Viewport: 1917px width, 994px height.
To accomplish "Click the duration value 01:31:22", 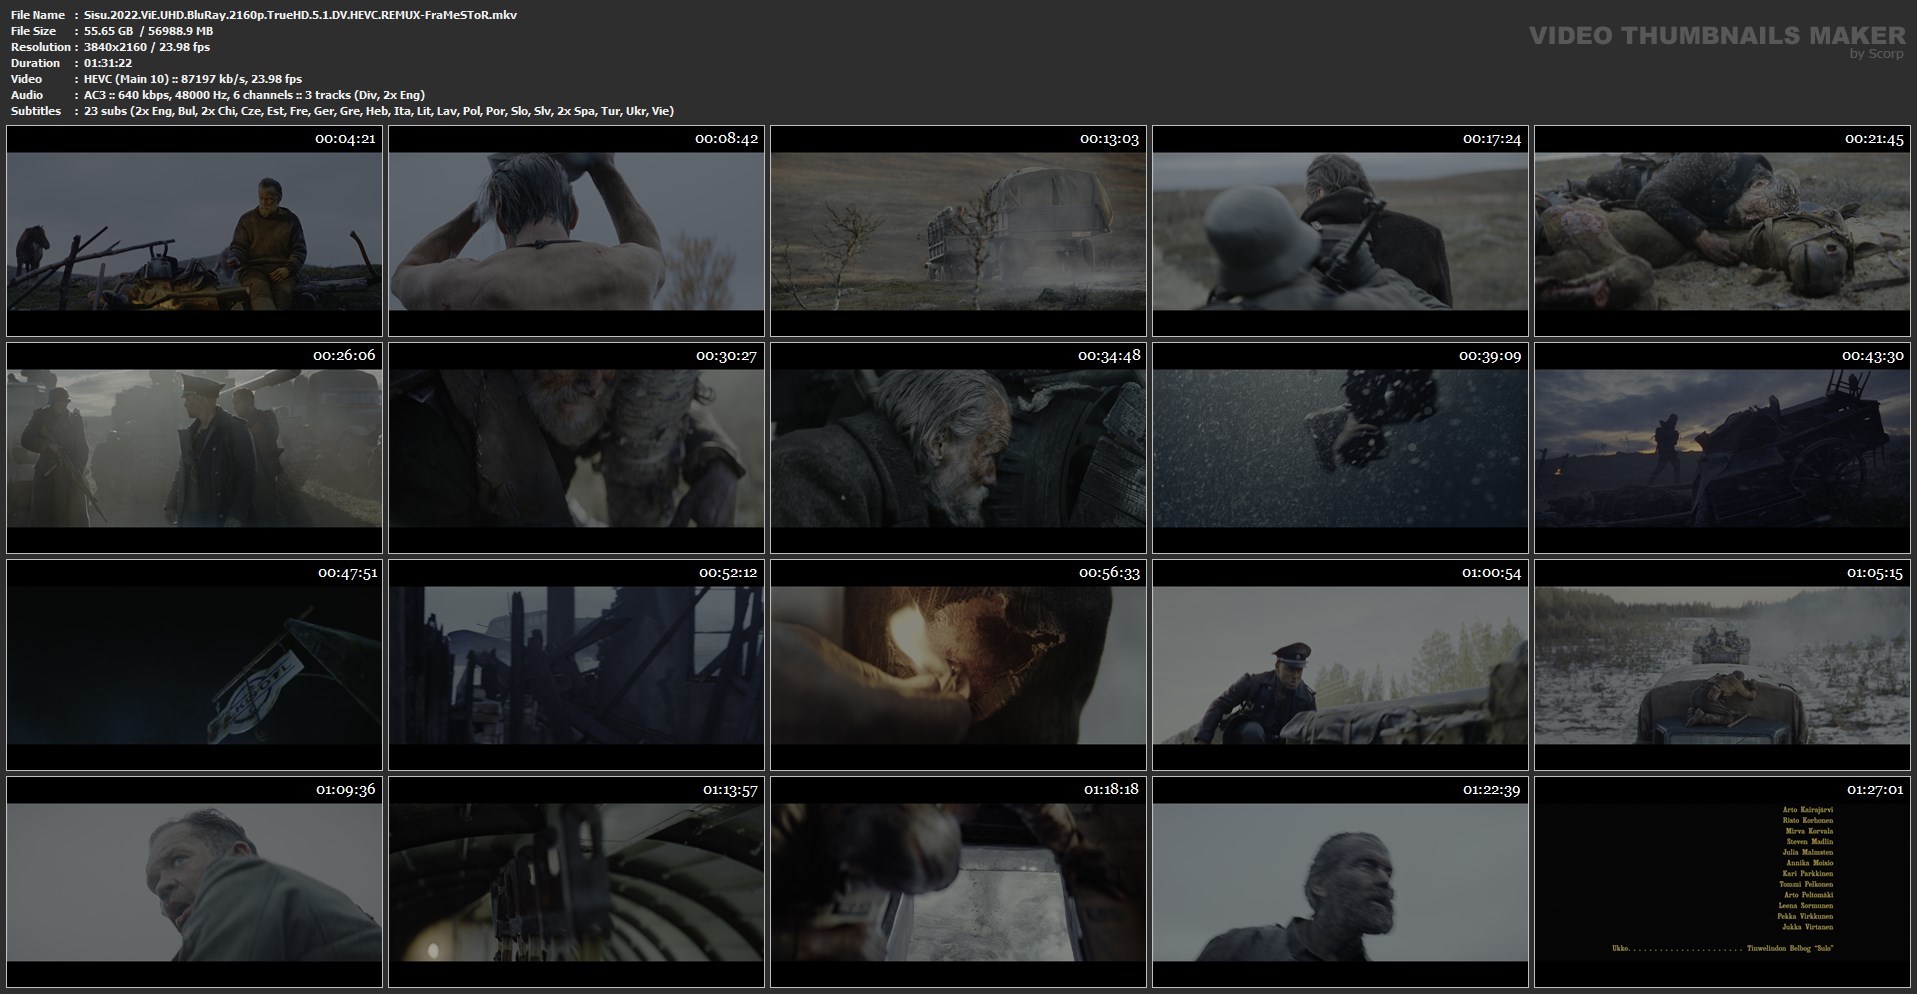I will pyautogui.click(x=108, y=63).
